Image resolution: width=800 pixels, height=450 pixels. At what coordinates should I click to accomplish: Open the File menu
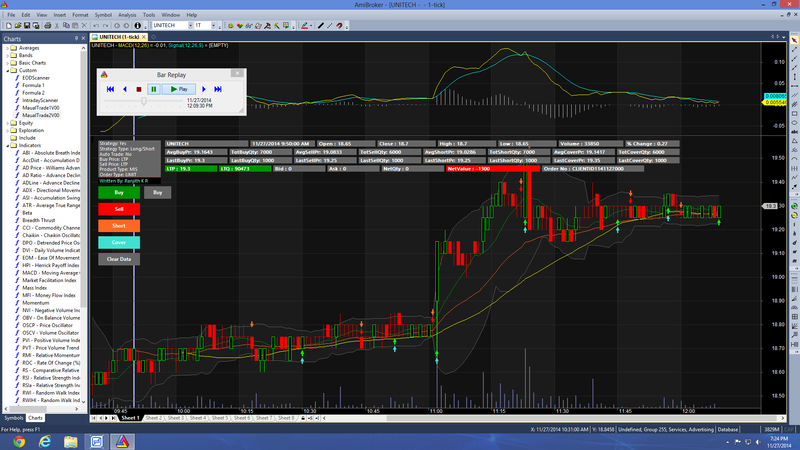point(11,15)
